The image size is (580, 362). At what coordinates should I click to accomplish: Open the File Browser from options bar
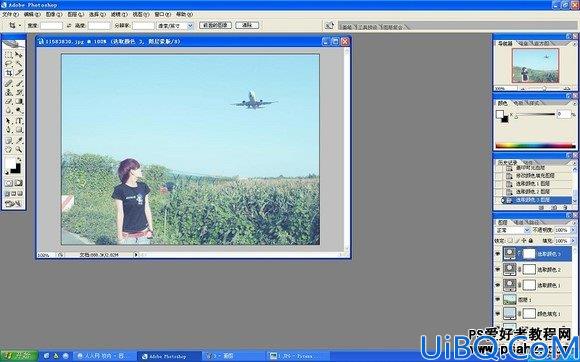click(329, 26)
